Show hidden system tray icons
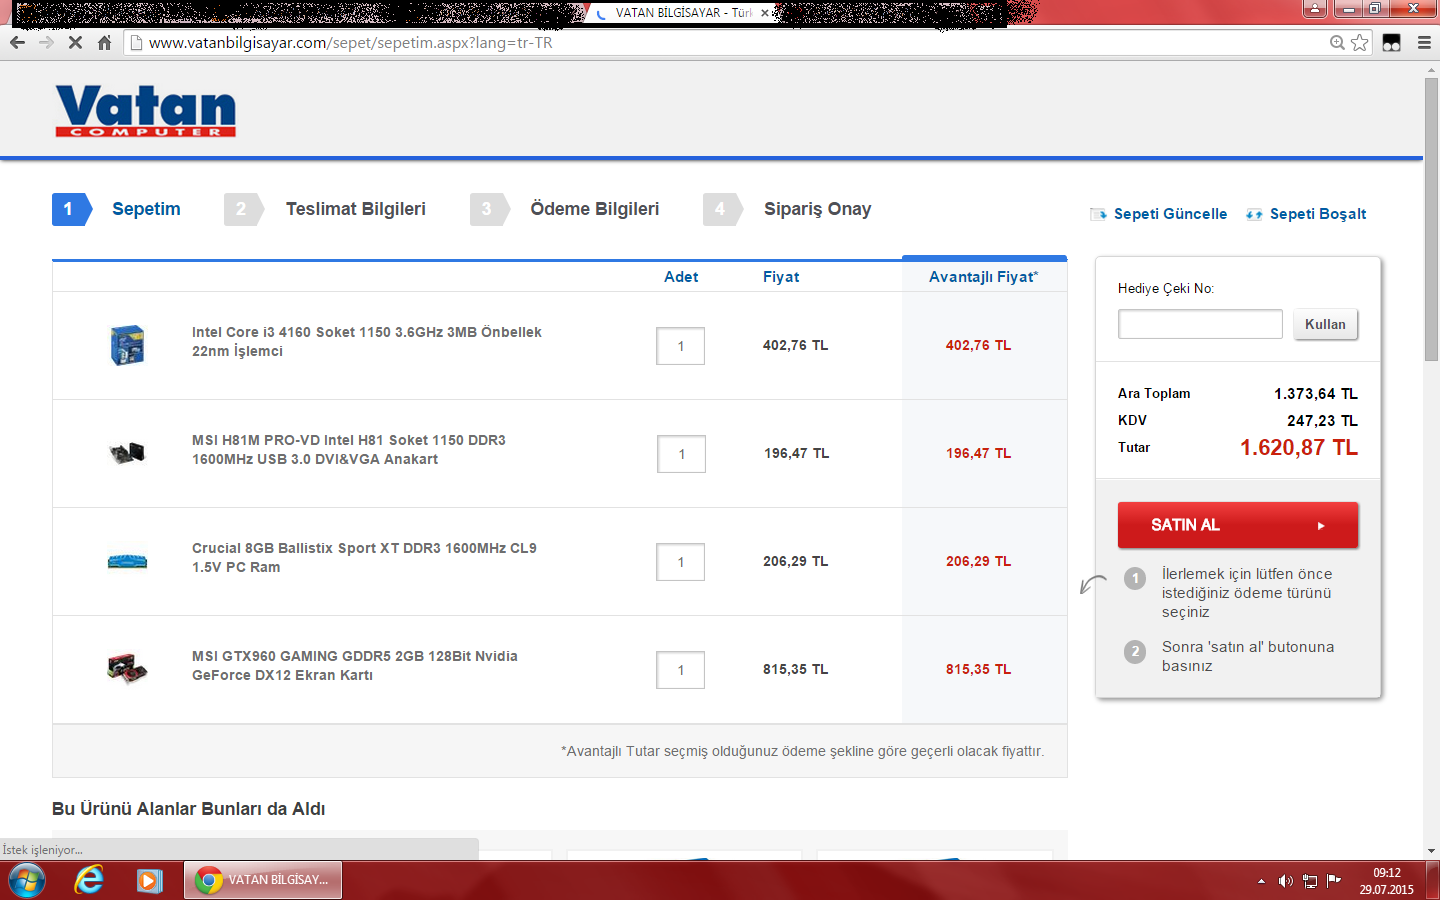This screenshot has height=900, width=1440. point(1261,881)
